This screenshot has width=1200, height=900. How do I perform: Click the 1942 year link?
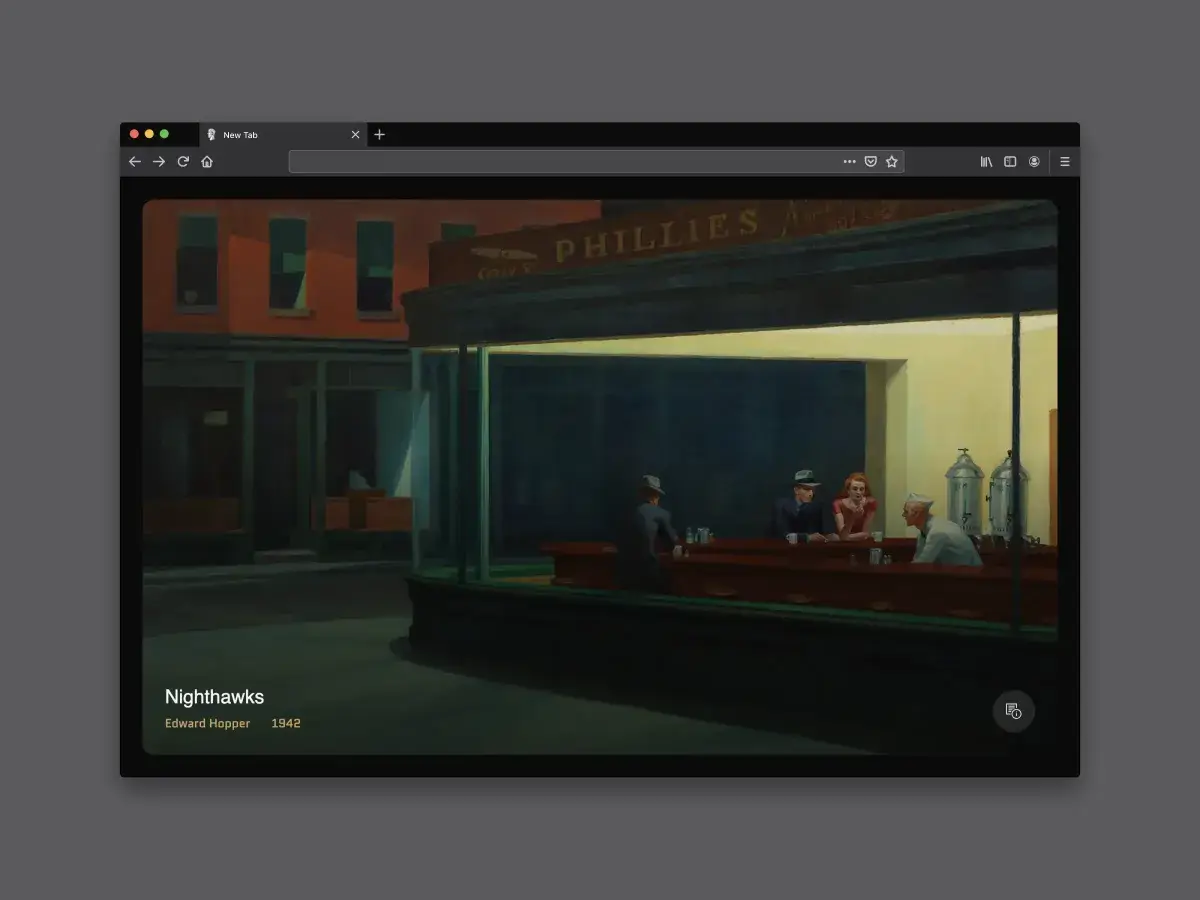(x=286, y=723)
